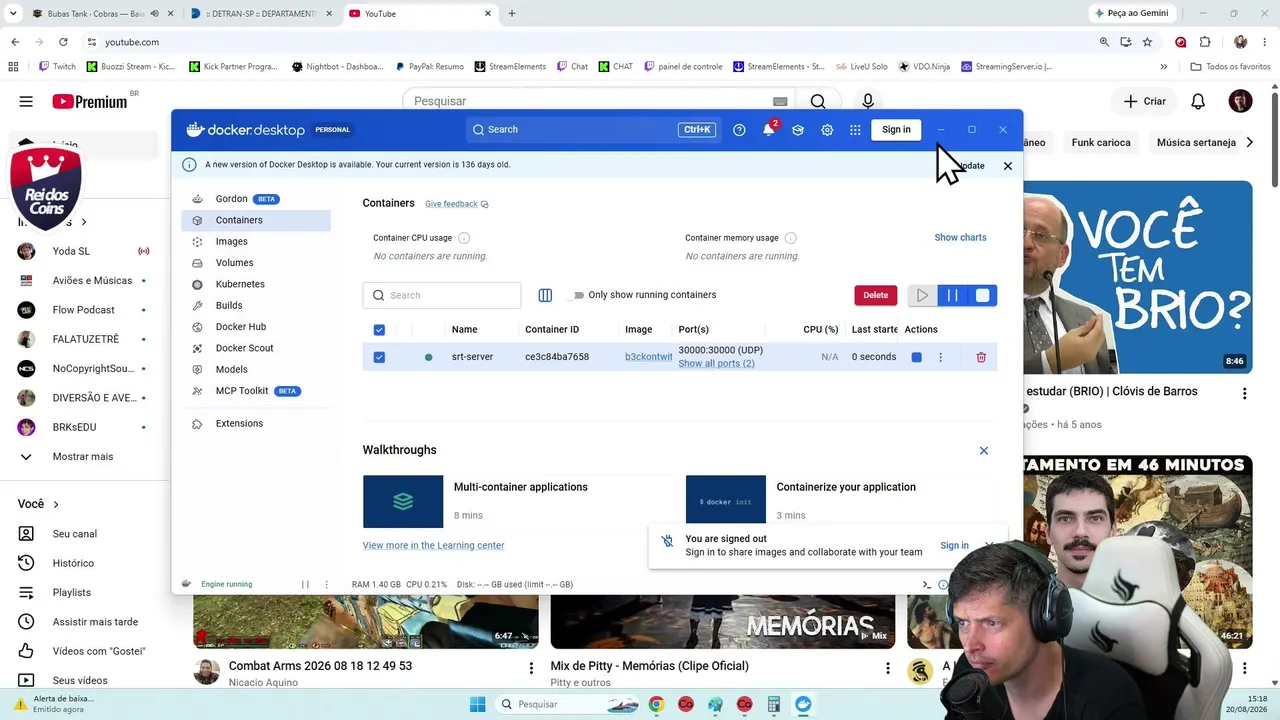Image resolution: width=1280 pixels, height=720 pixels.
Task: Open Windows Start menu
Action: pyautogui.click(x=477, y=704)
